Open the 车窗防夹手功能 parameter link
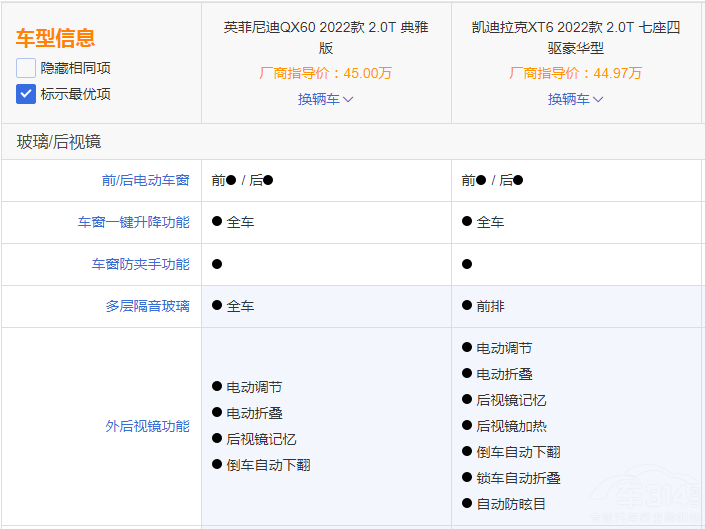 [x=141, y=264]
